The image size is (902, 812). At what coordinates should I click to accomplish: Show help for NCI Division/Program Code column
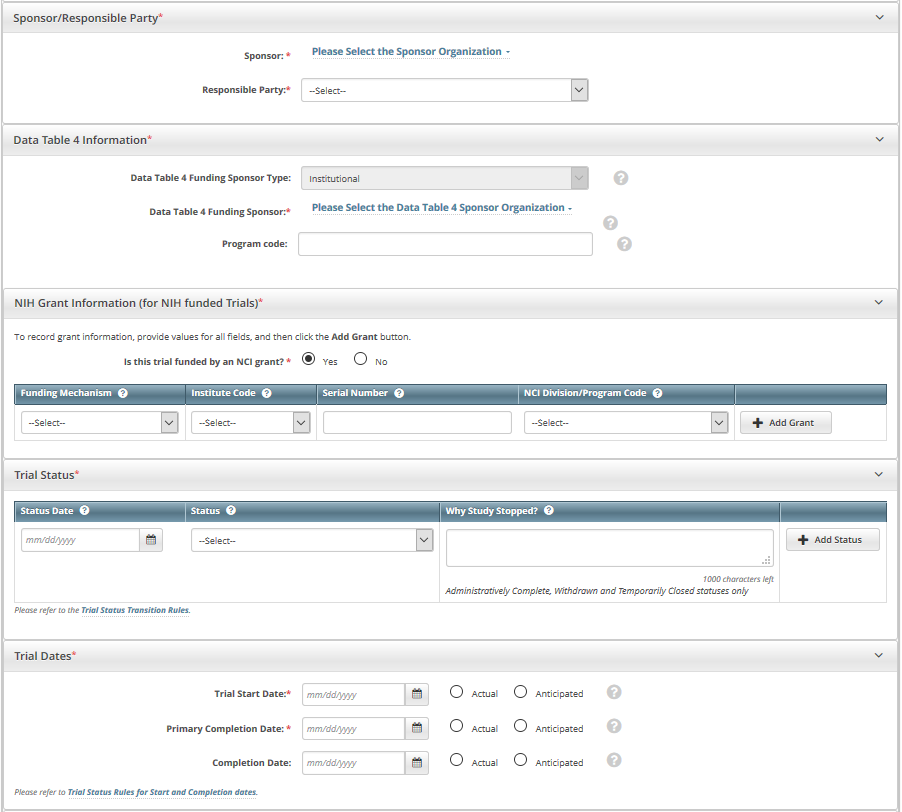click(658, 393)
